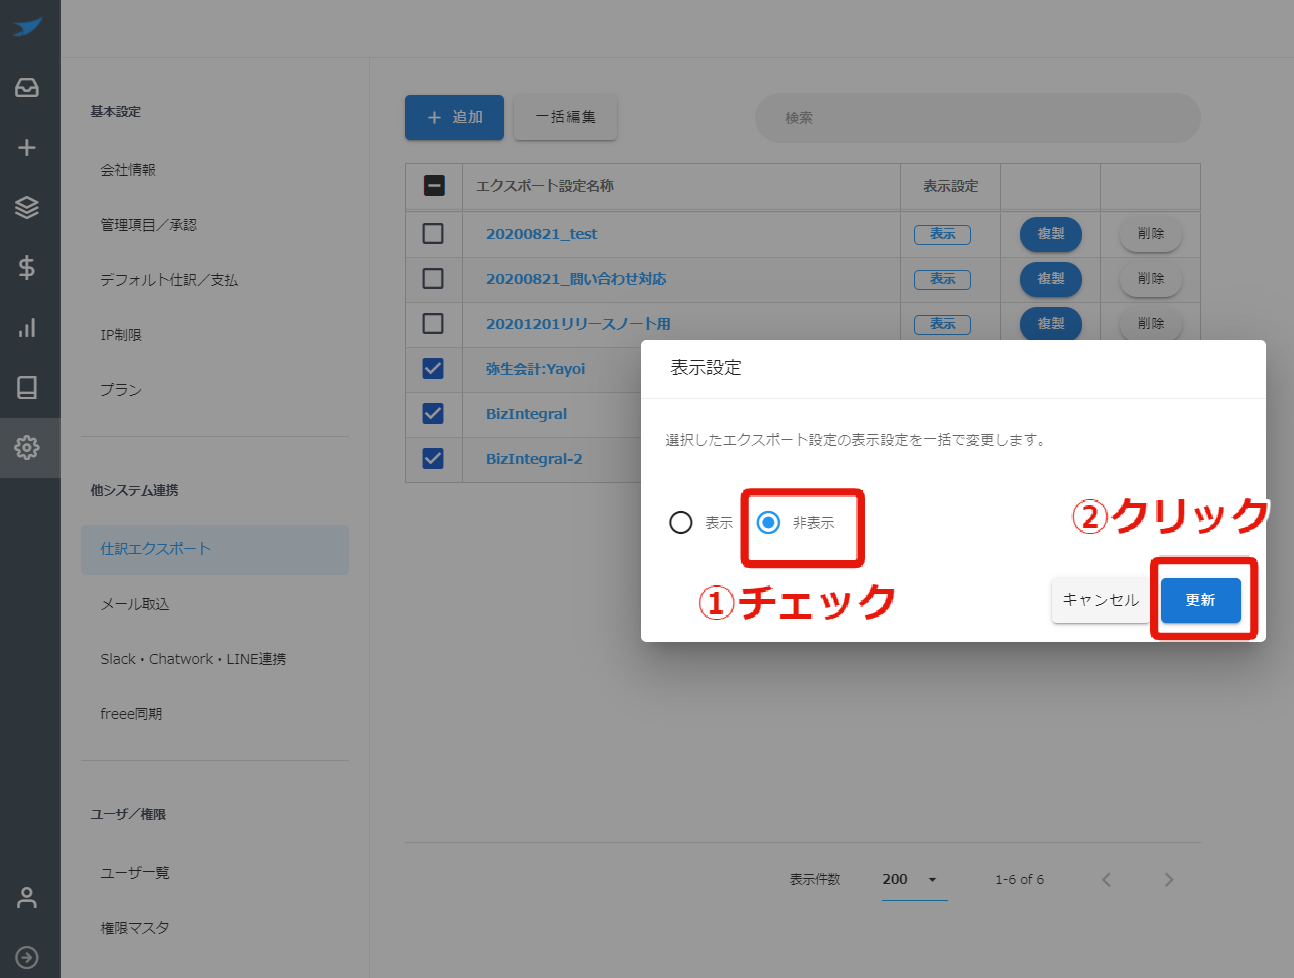Open the book icon in sidebar
The width and height of the screenshot is (1294, 978).
pos(27,387)
